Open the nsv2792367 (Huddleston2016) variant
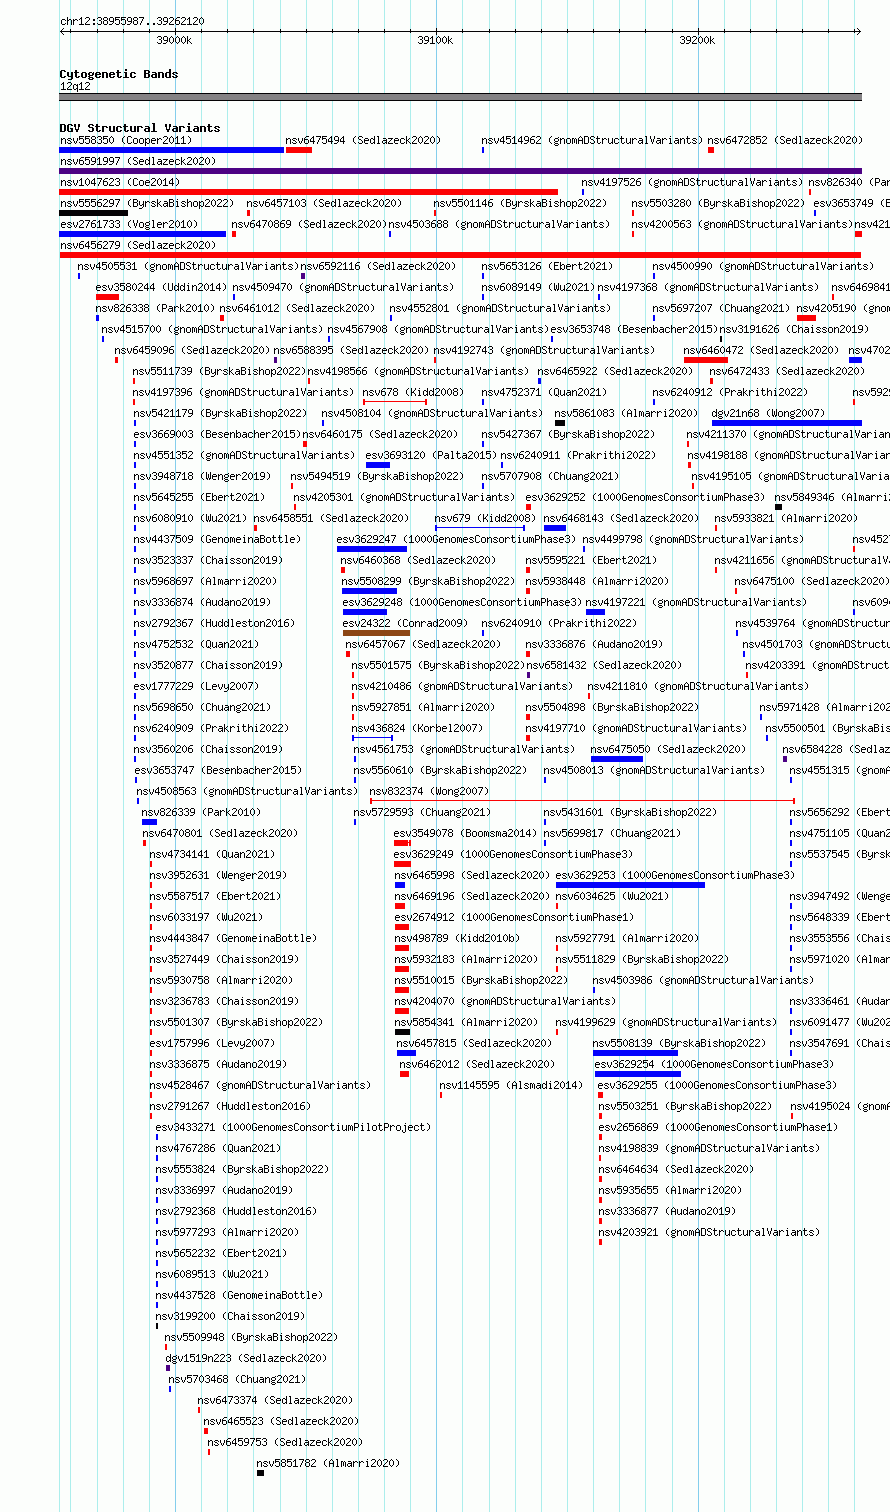The image size is (890, 1512). [214, 624]
